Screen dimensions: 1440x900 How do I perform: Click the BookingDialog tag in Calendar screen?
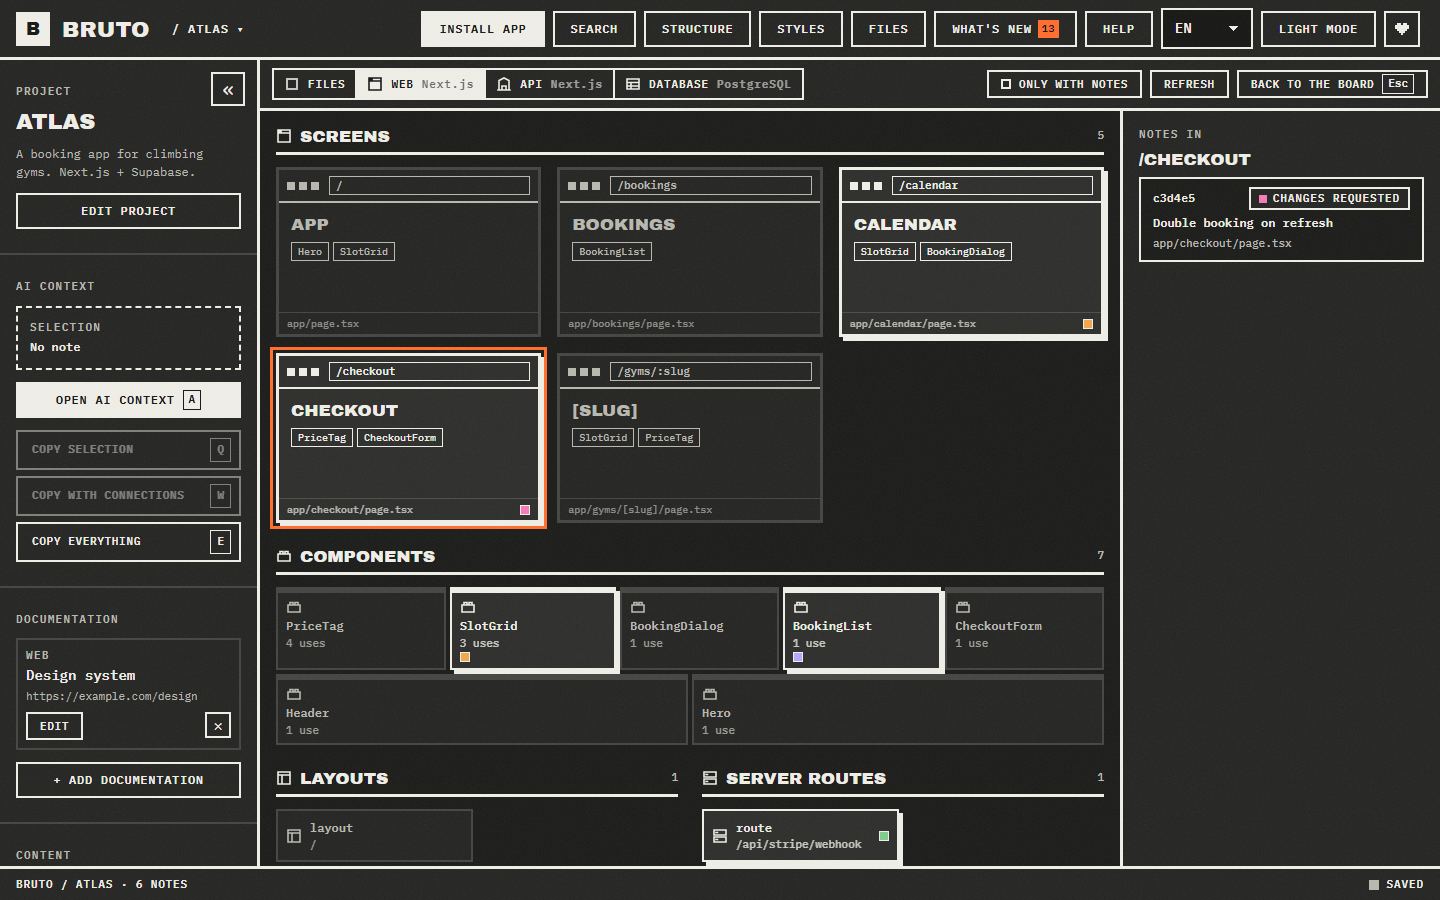966,252
